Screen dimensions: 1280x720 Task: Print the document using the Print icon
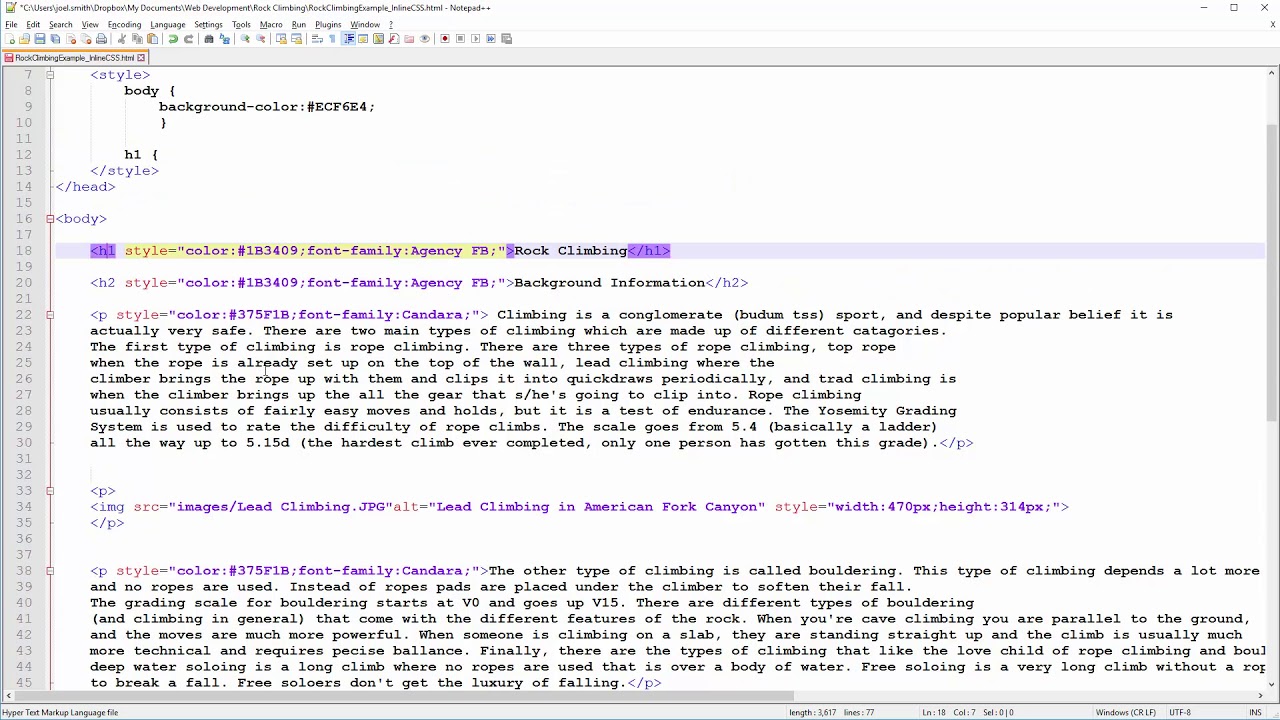click(x=101, y=39)
